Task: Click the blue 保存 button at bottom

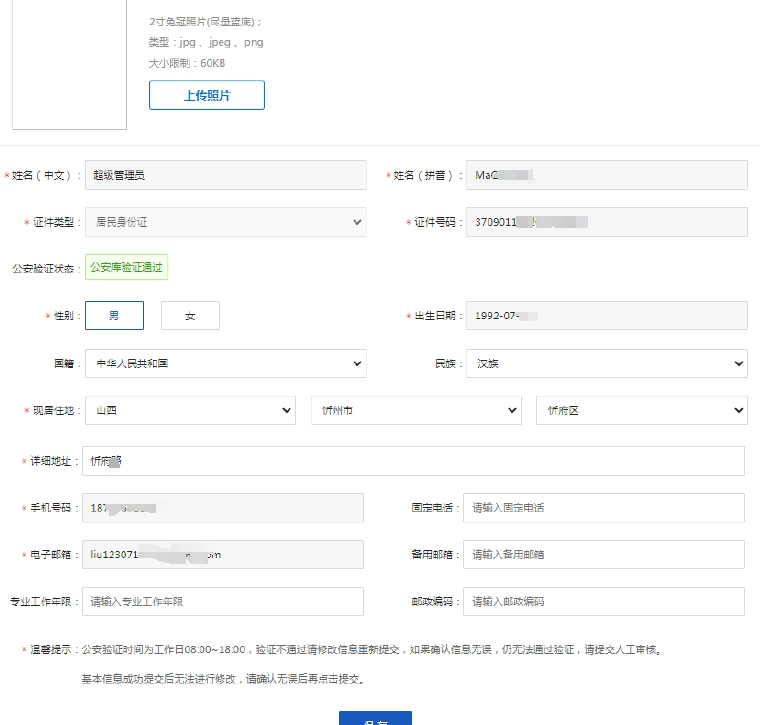Action: coord(375,719)
